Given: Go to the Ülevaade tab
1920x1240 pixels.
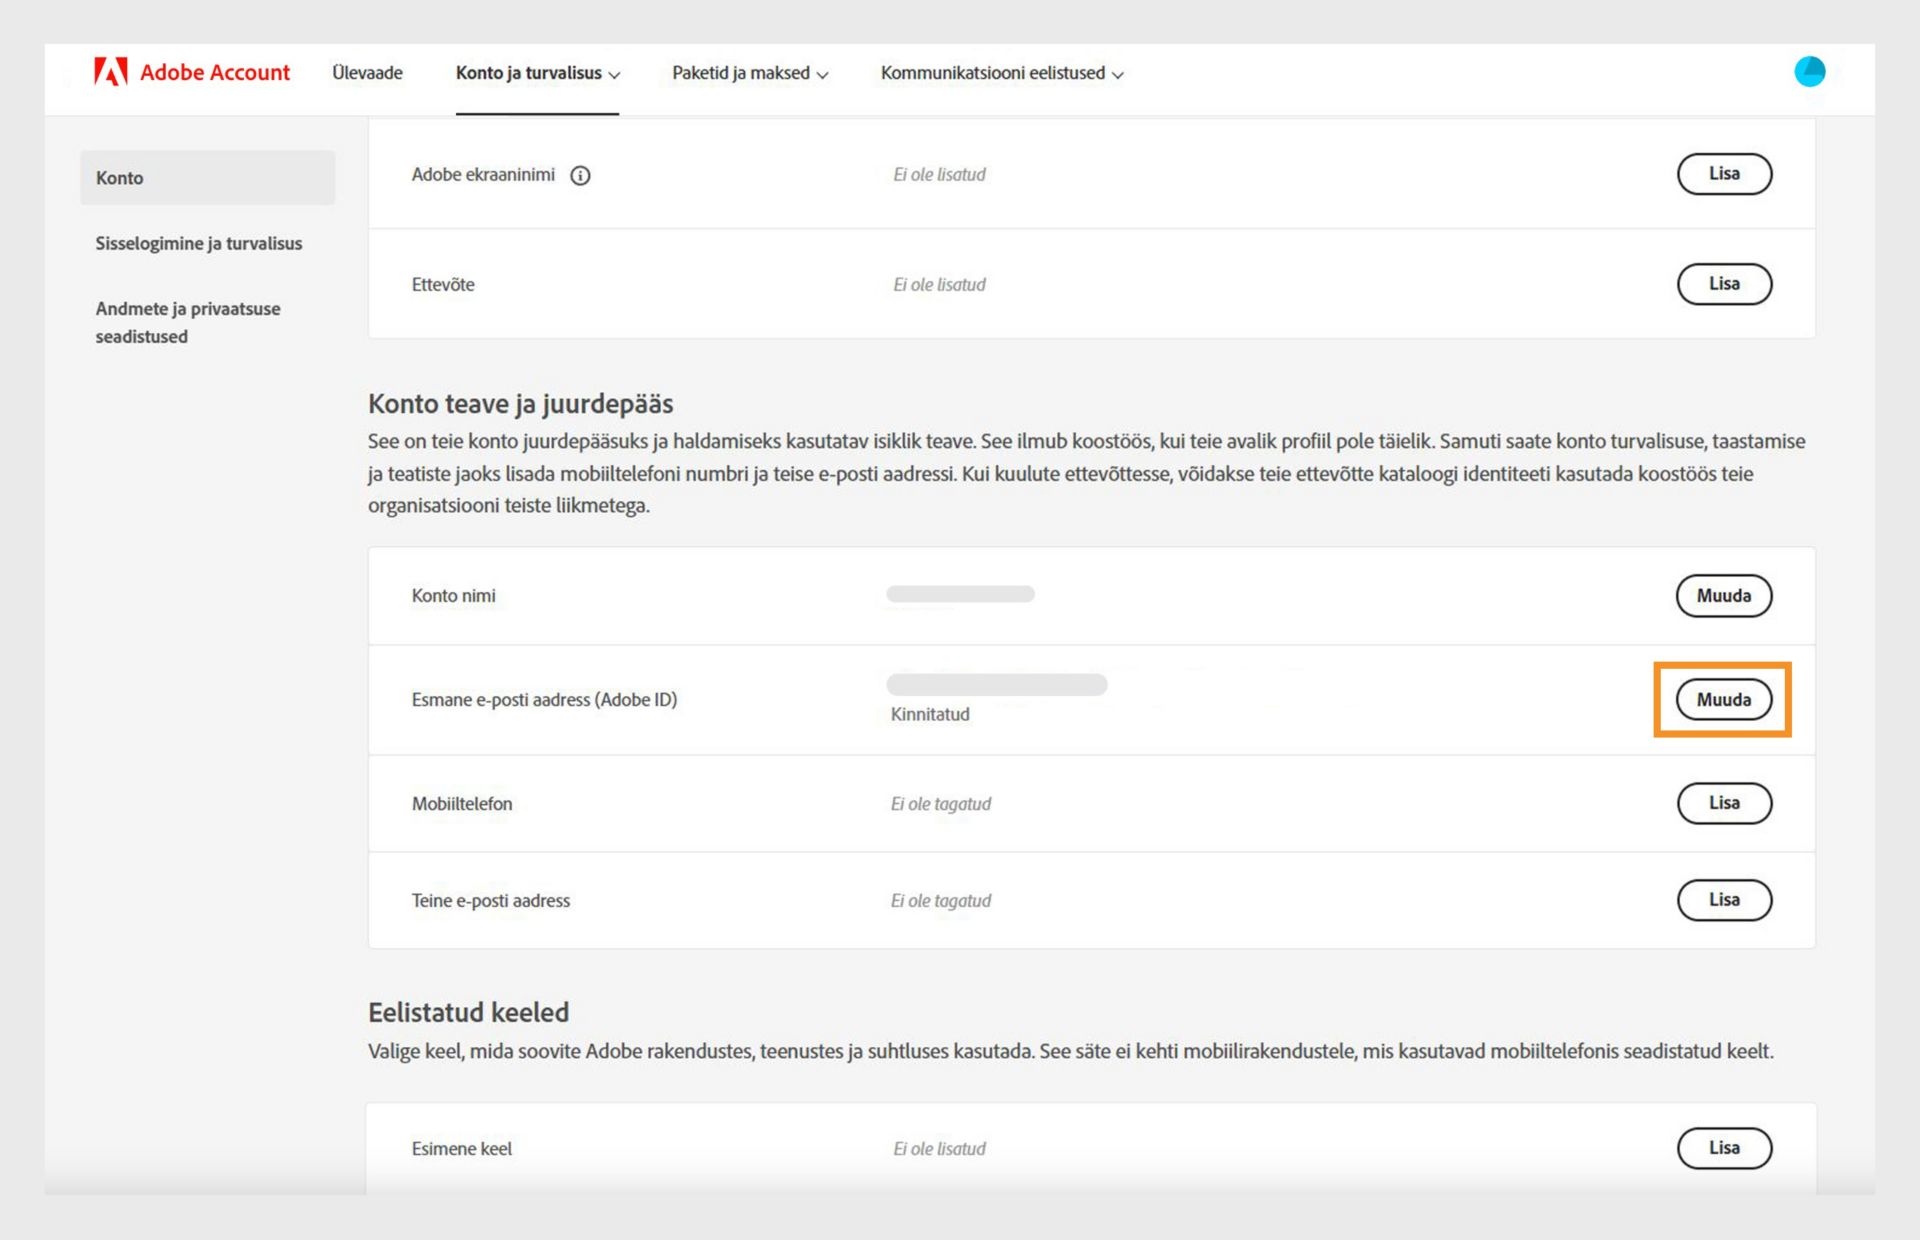Looking at the screenshot, I should point(367,73).
